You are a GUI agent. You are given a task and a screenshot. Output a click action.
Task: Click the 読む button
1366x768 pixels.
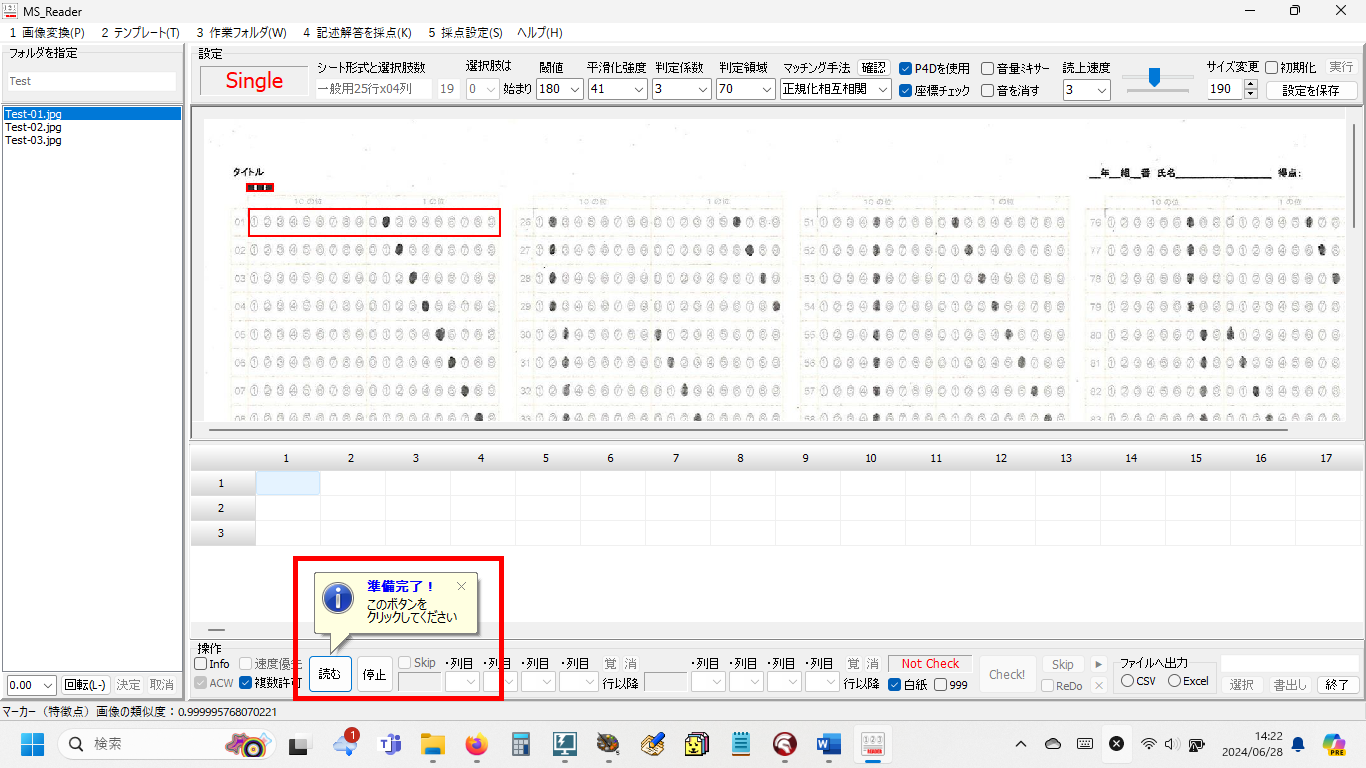pos(330,675)
